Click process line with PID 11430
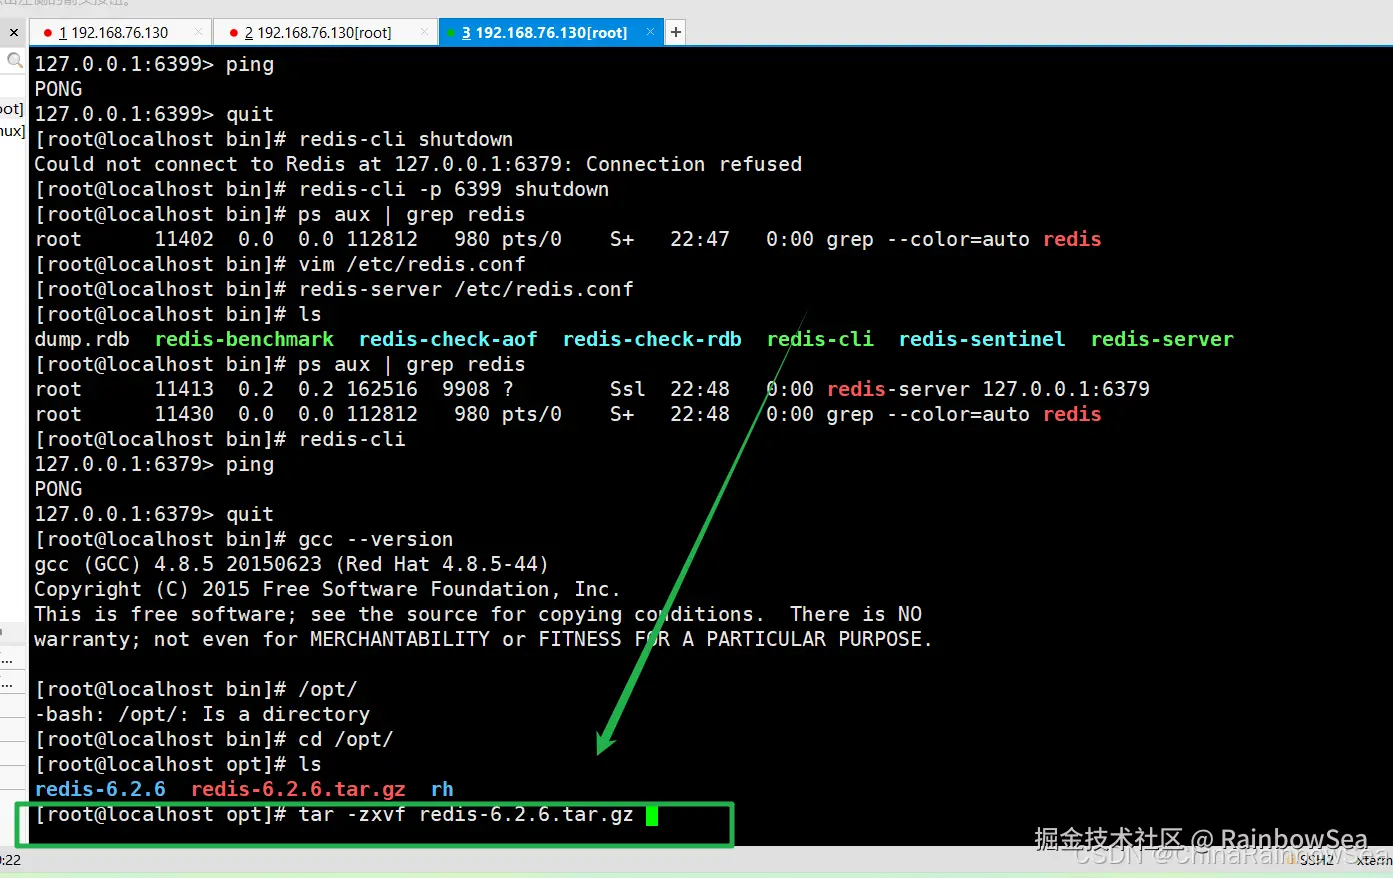Screen dimensions: 1393x878 pos(568,414)
